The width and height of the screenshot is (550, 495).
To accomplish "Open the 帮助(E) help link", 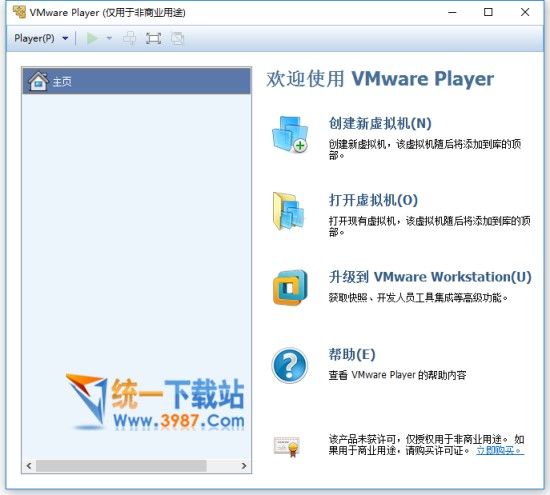I will (352, 354).
